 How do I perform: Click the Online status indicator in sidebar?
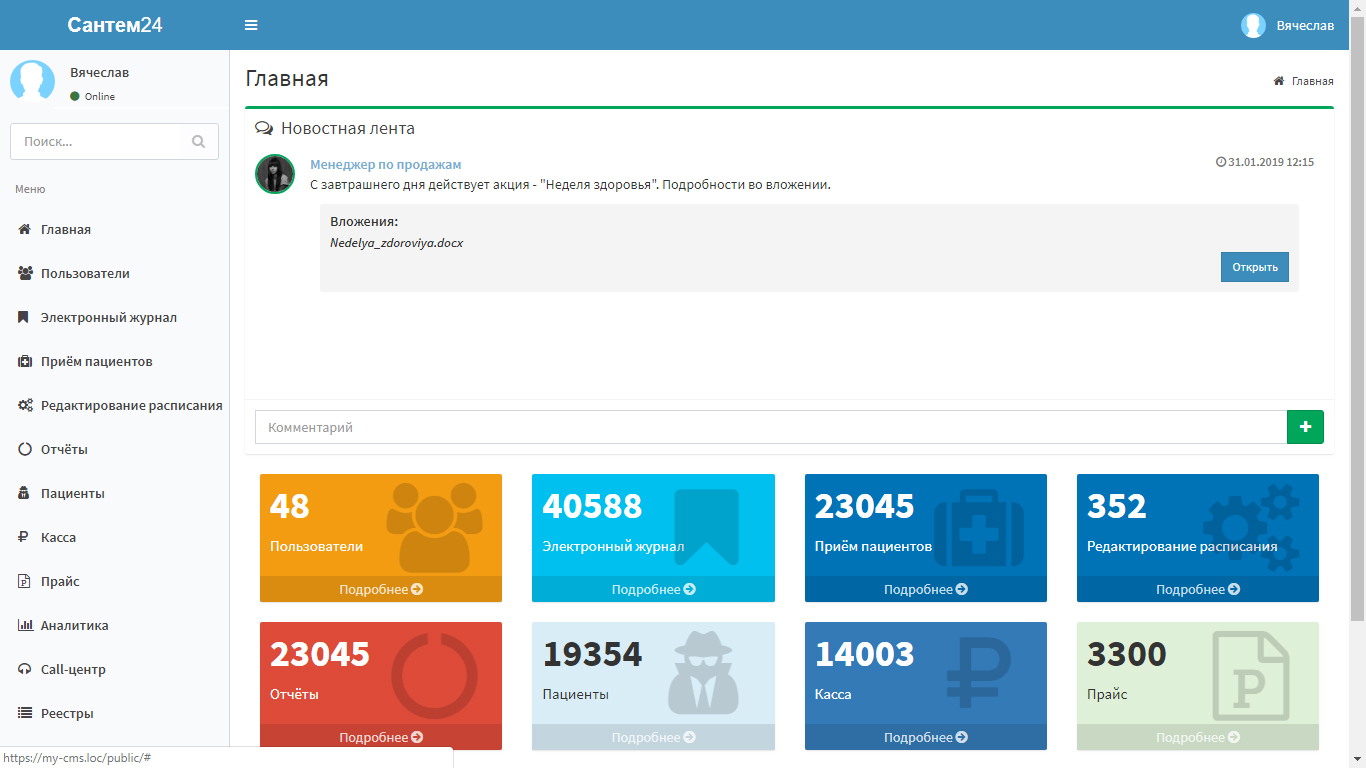tap(93, 96)
